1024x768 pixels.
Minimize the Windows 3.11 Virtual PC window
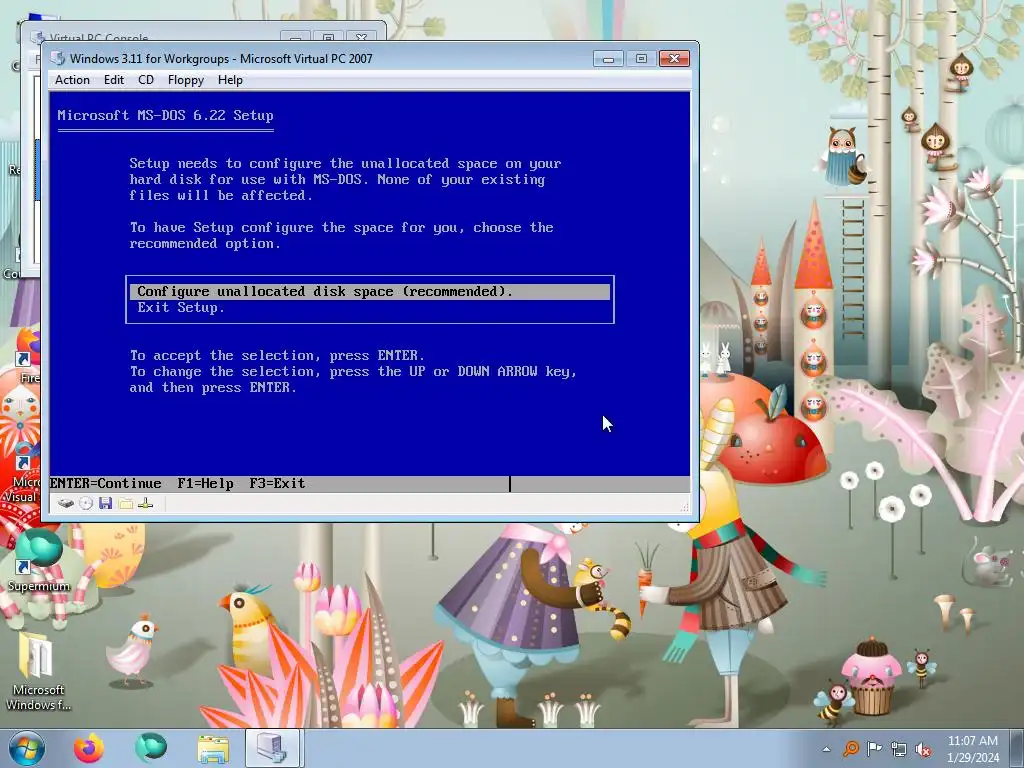click(x=608, y=59)
